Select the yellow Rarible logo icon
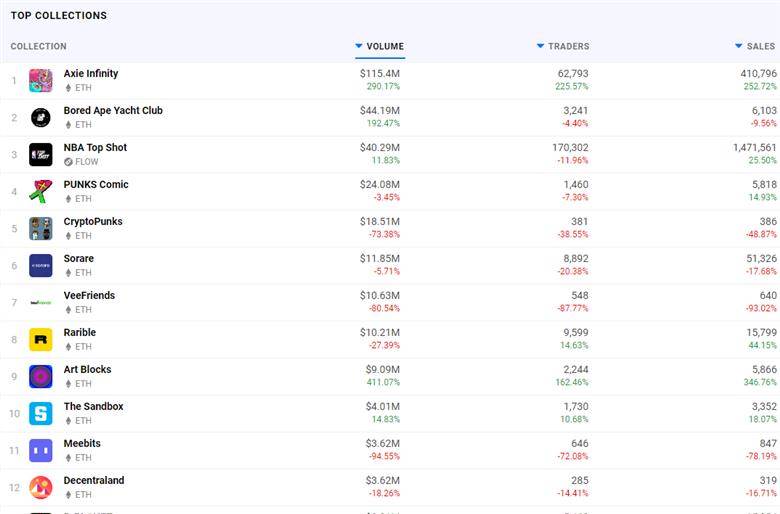 [41, 339]
